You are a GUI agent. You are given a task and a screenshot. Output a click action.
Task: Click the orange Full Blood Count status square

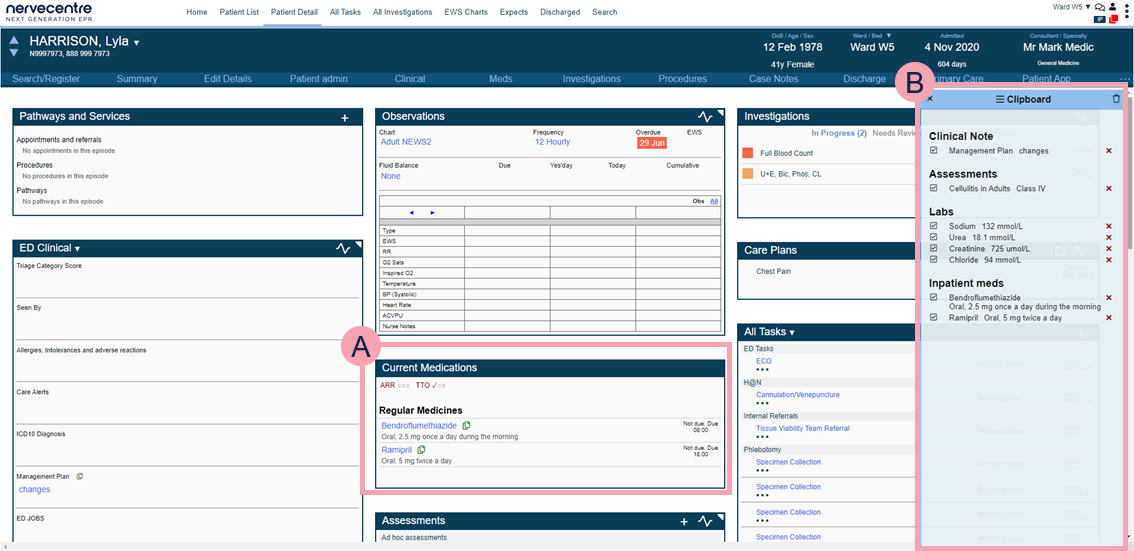click(x=747, y=153)
